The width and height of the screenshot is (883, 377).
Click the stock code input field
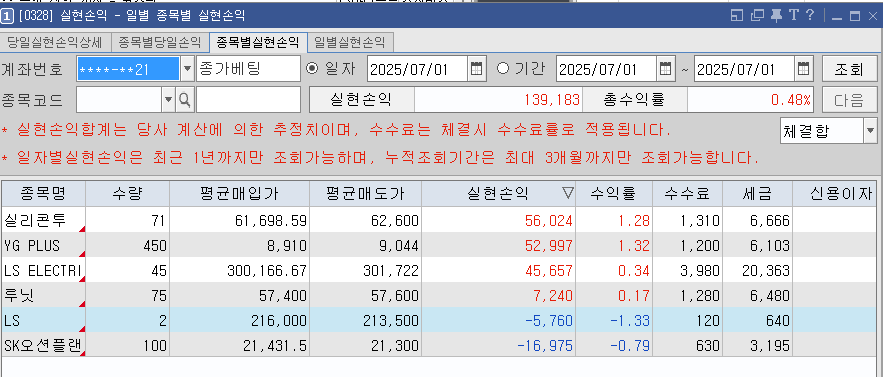click(119, 100)
